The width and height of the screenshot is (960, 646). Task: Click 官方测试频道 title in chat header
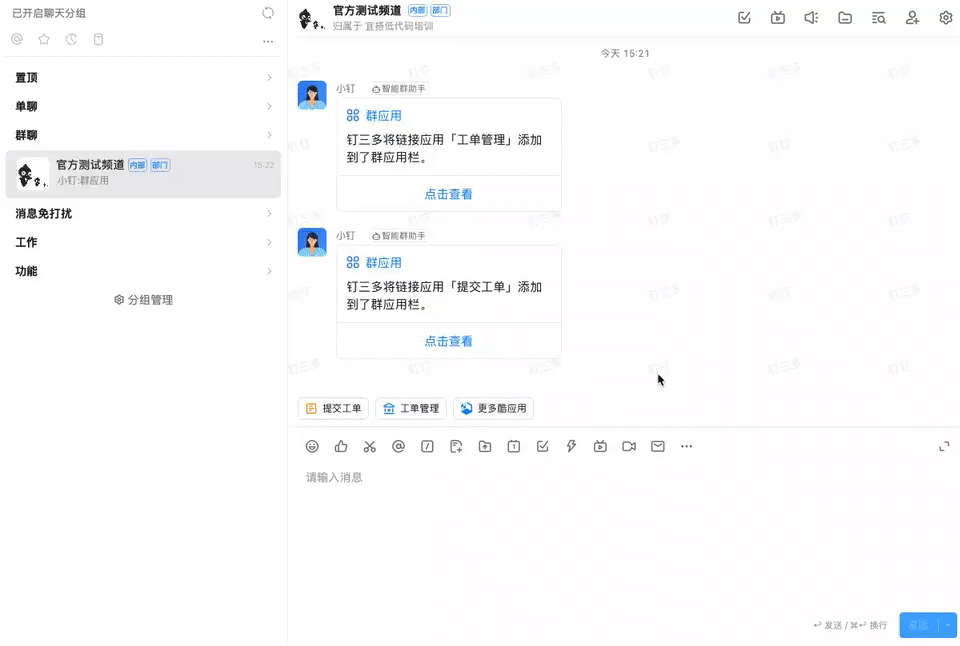point(367,10)
